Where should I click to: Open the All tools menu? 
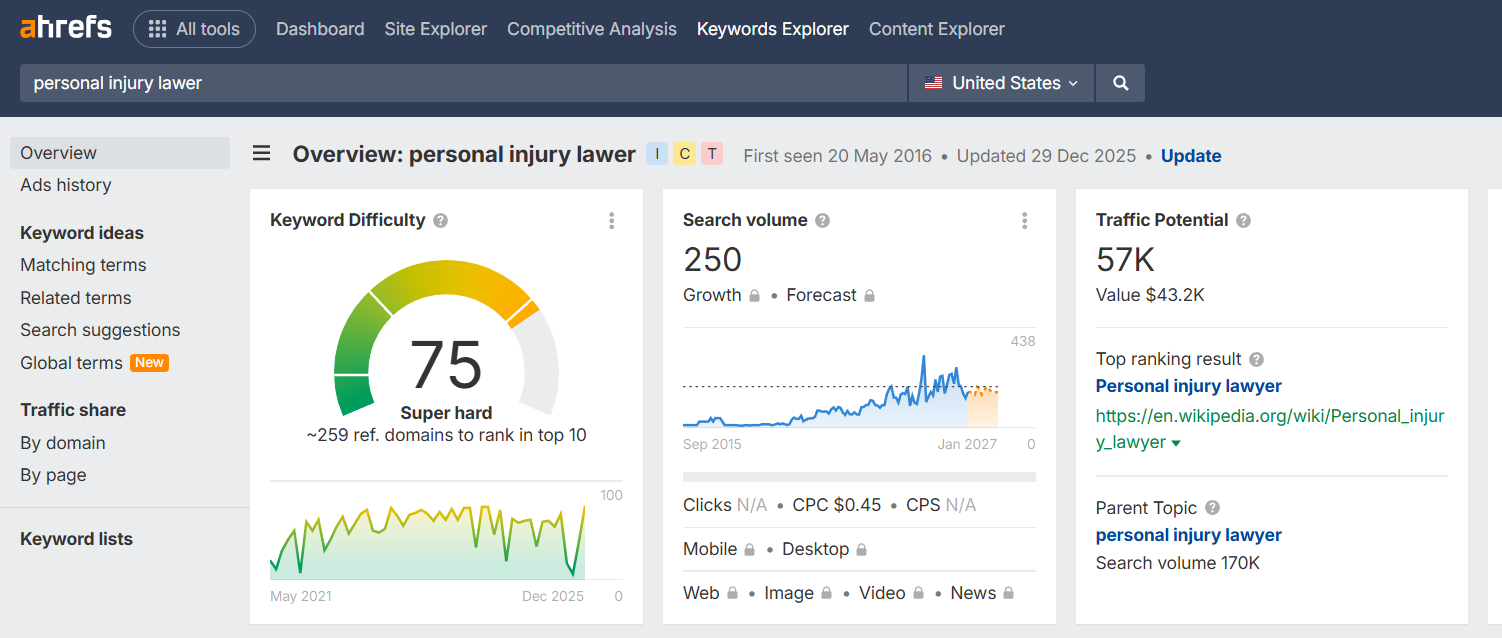[x=194, y=29]
